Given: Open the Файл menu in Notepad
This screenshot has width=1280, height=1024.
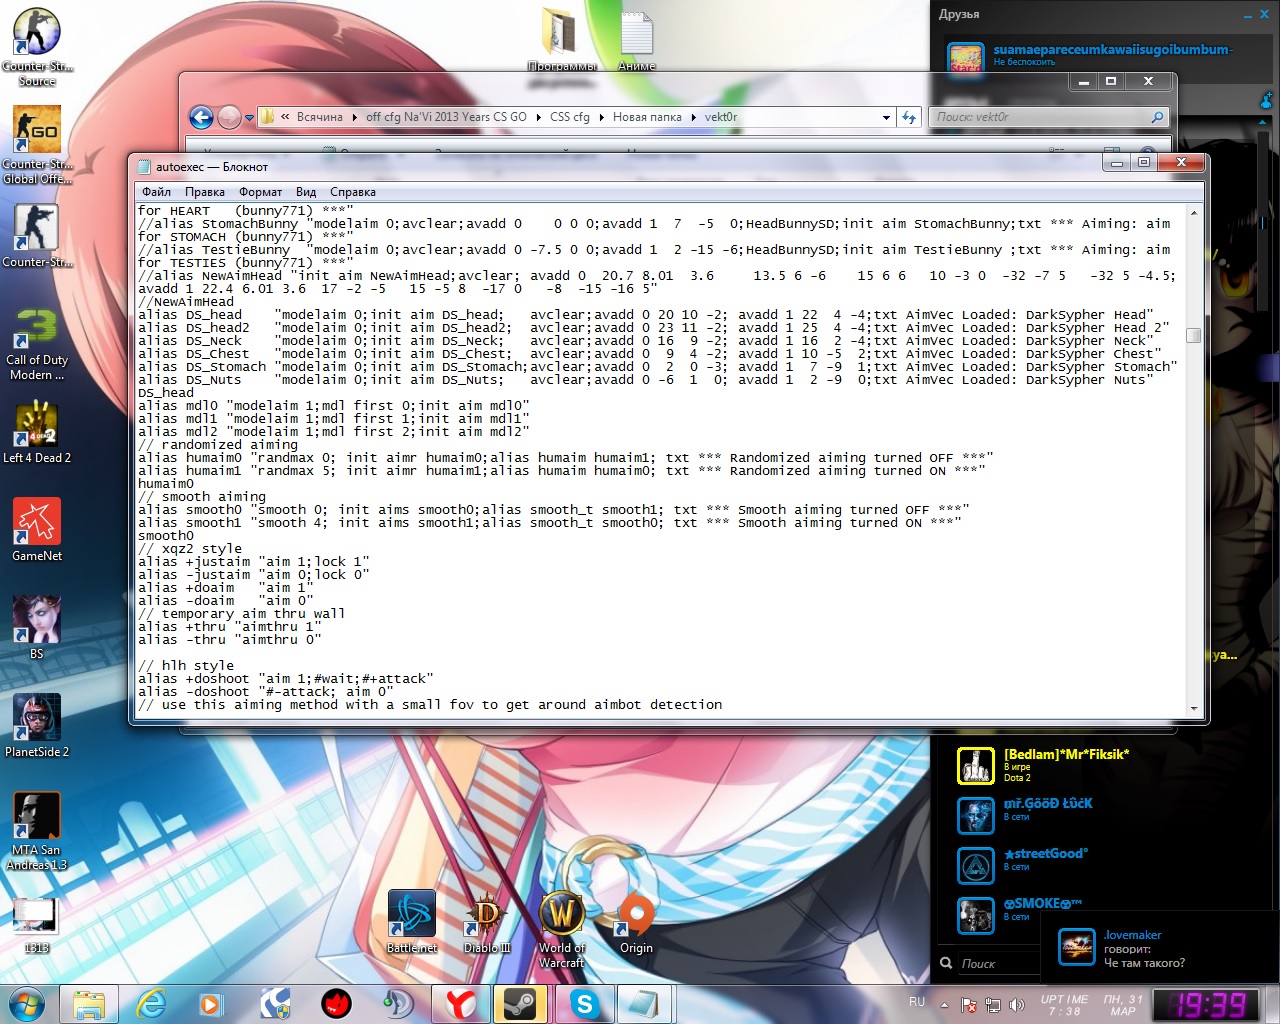Looking at the screenshot, I should coord(156,192).
